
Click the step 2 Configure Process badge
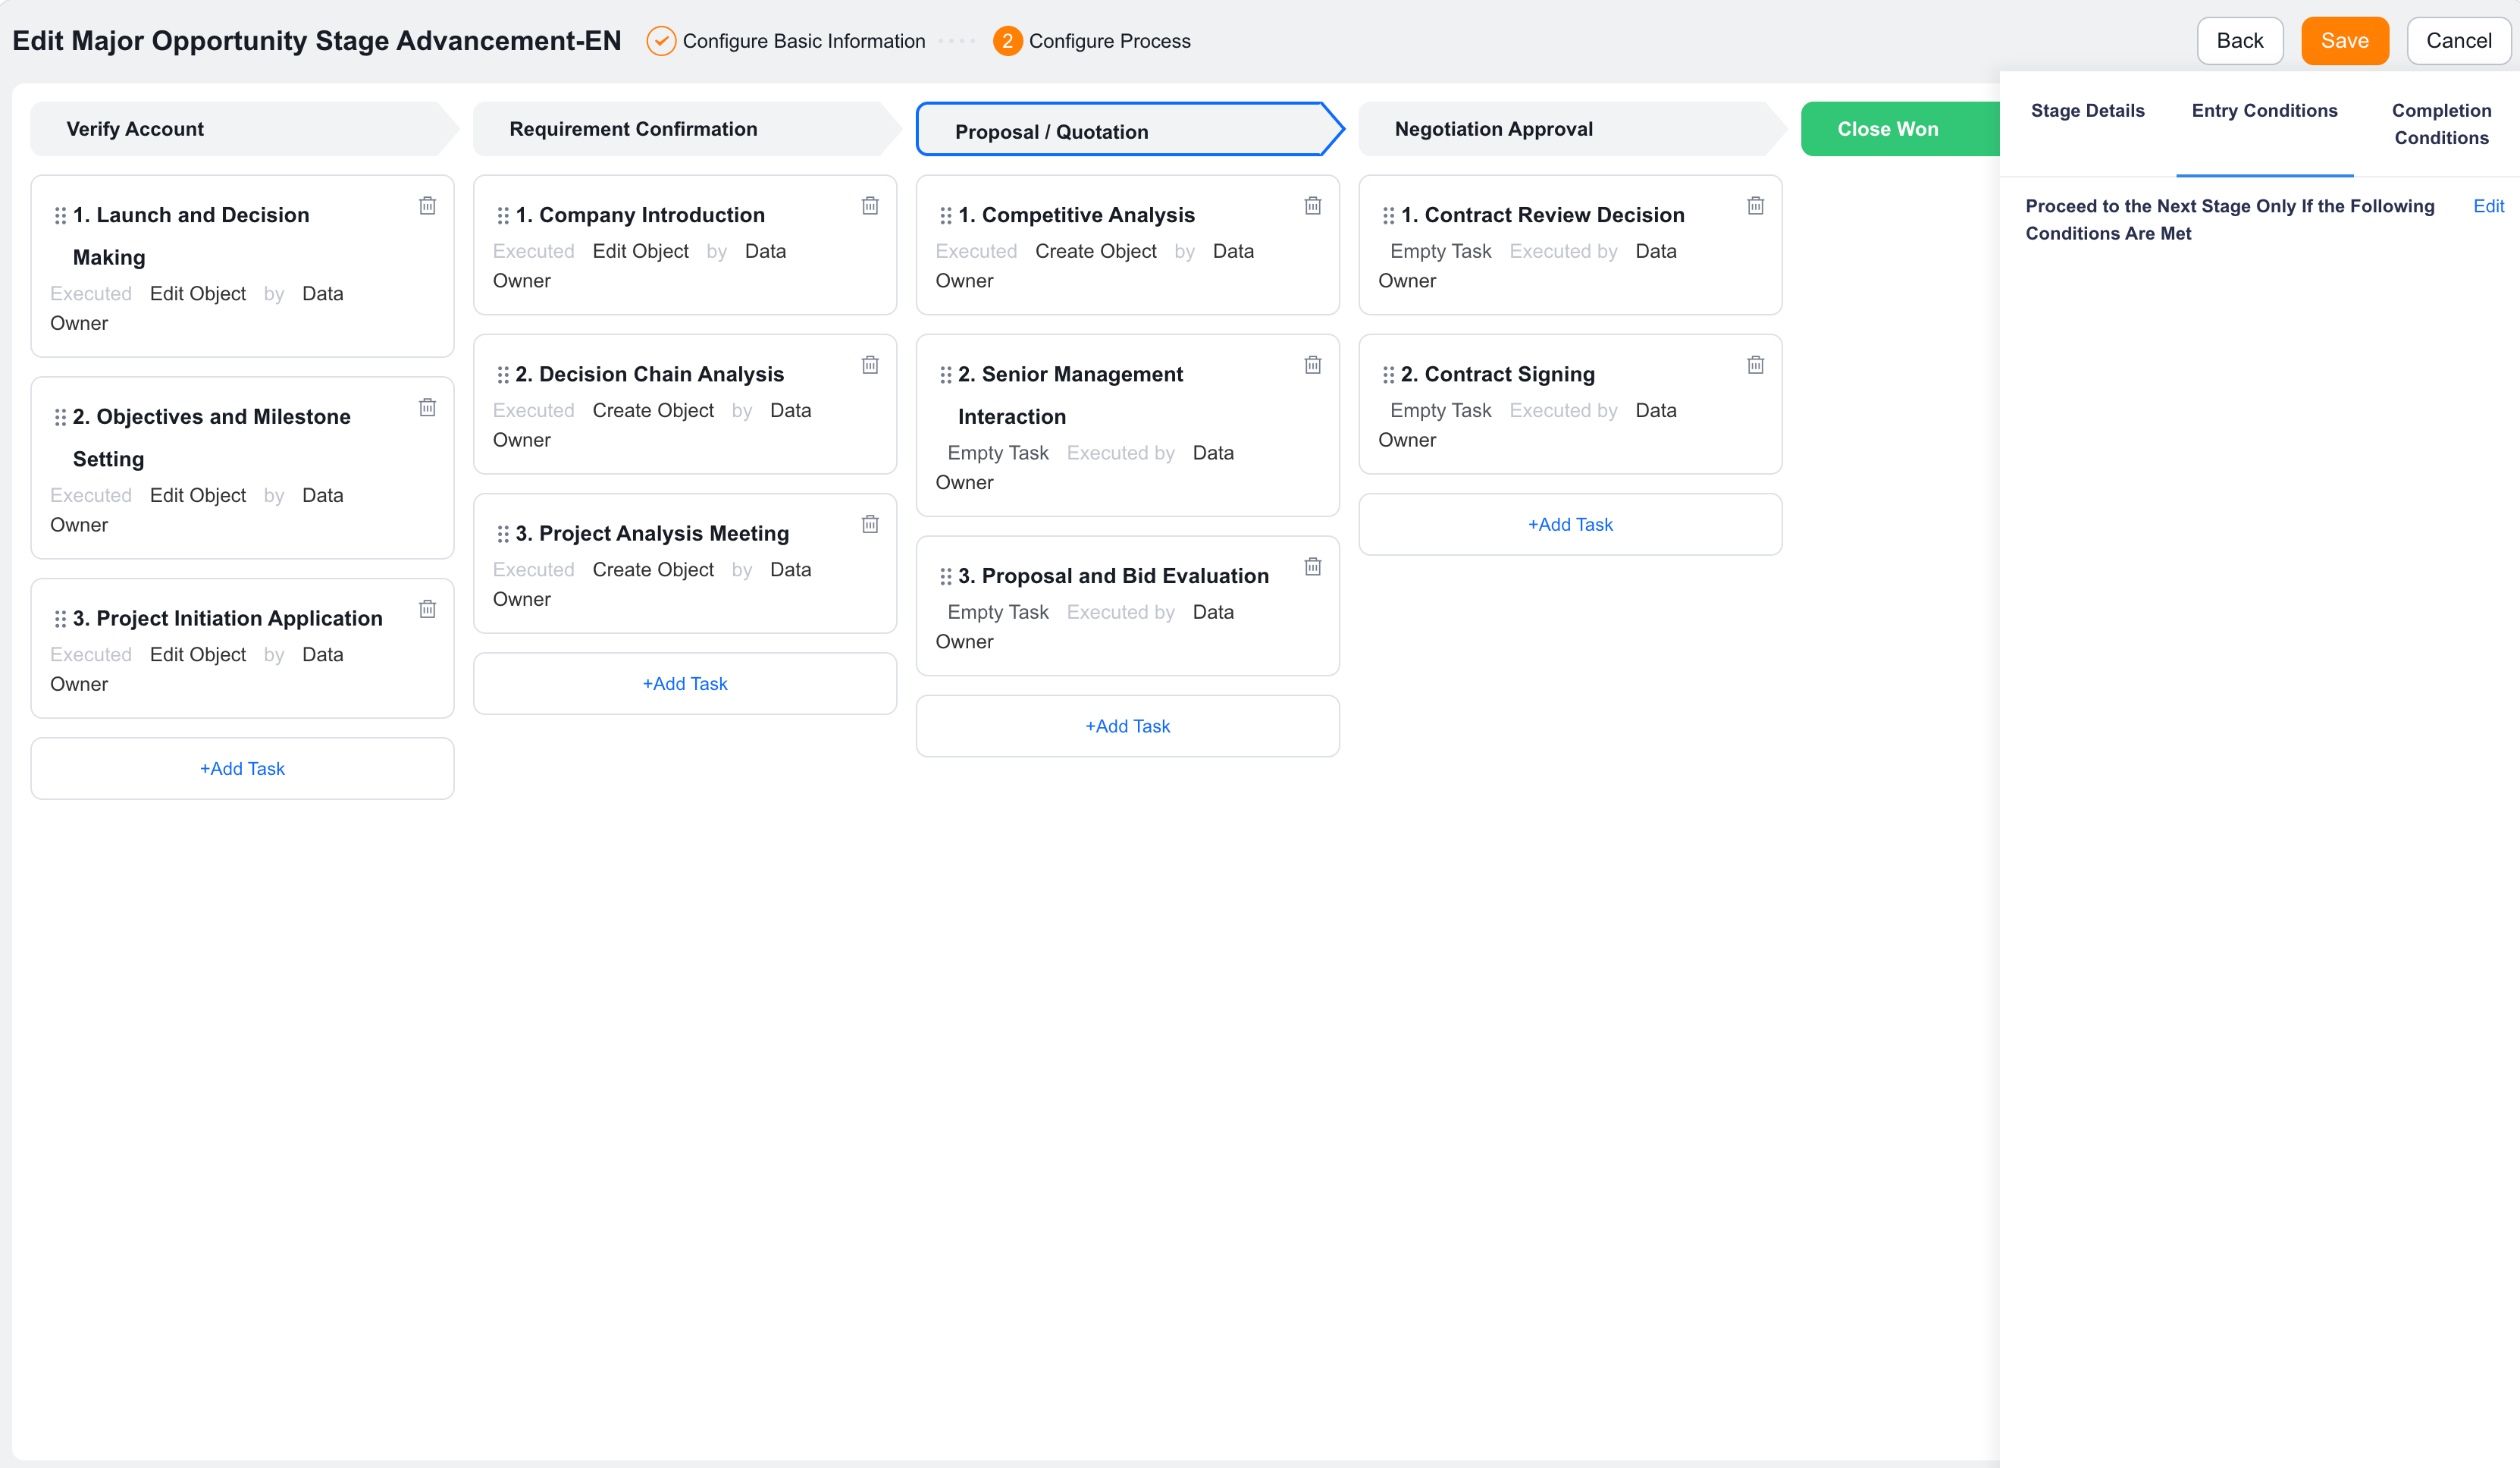[x=1007, y=41]
